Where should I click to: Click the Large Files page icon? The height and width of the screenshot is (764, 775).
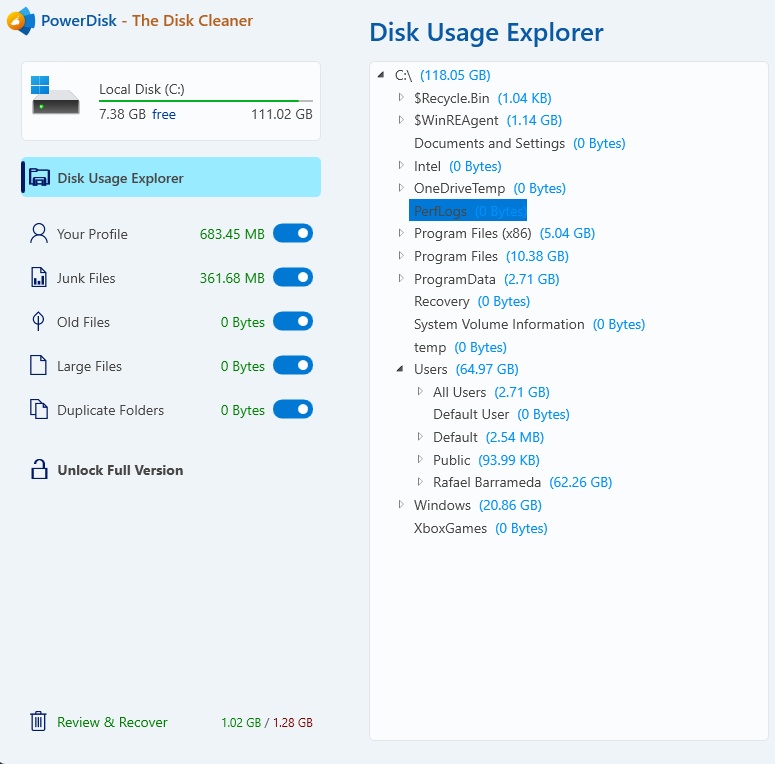(x=39, y=366)
